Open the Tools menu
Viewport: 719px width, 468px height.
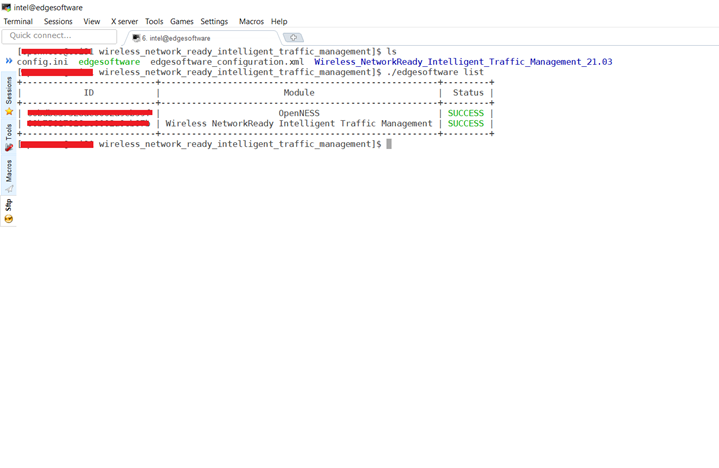pos(154,22)
